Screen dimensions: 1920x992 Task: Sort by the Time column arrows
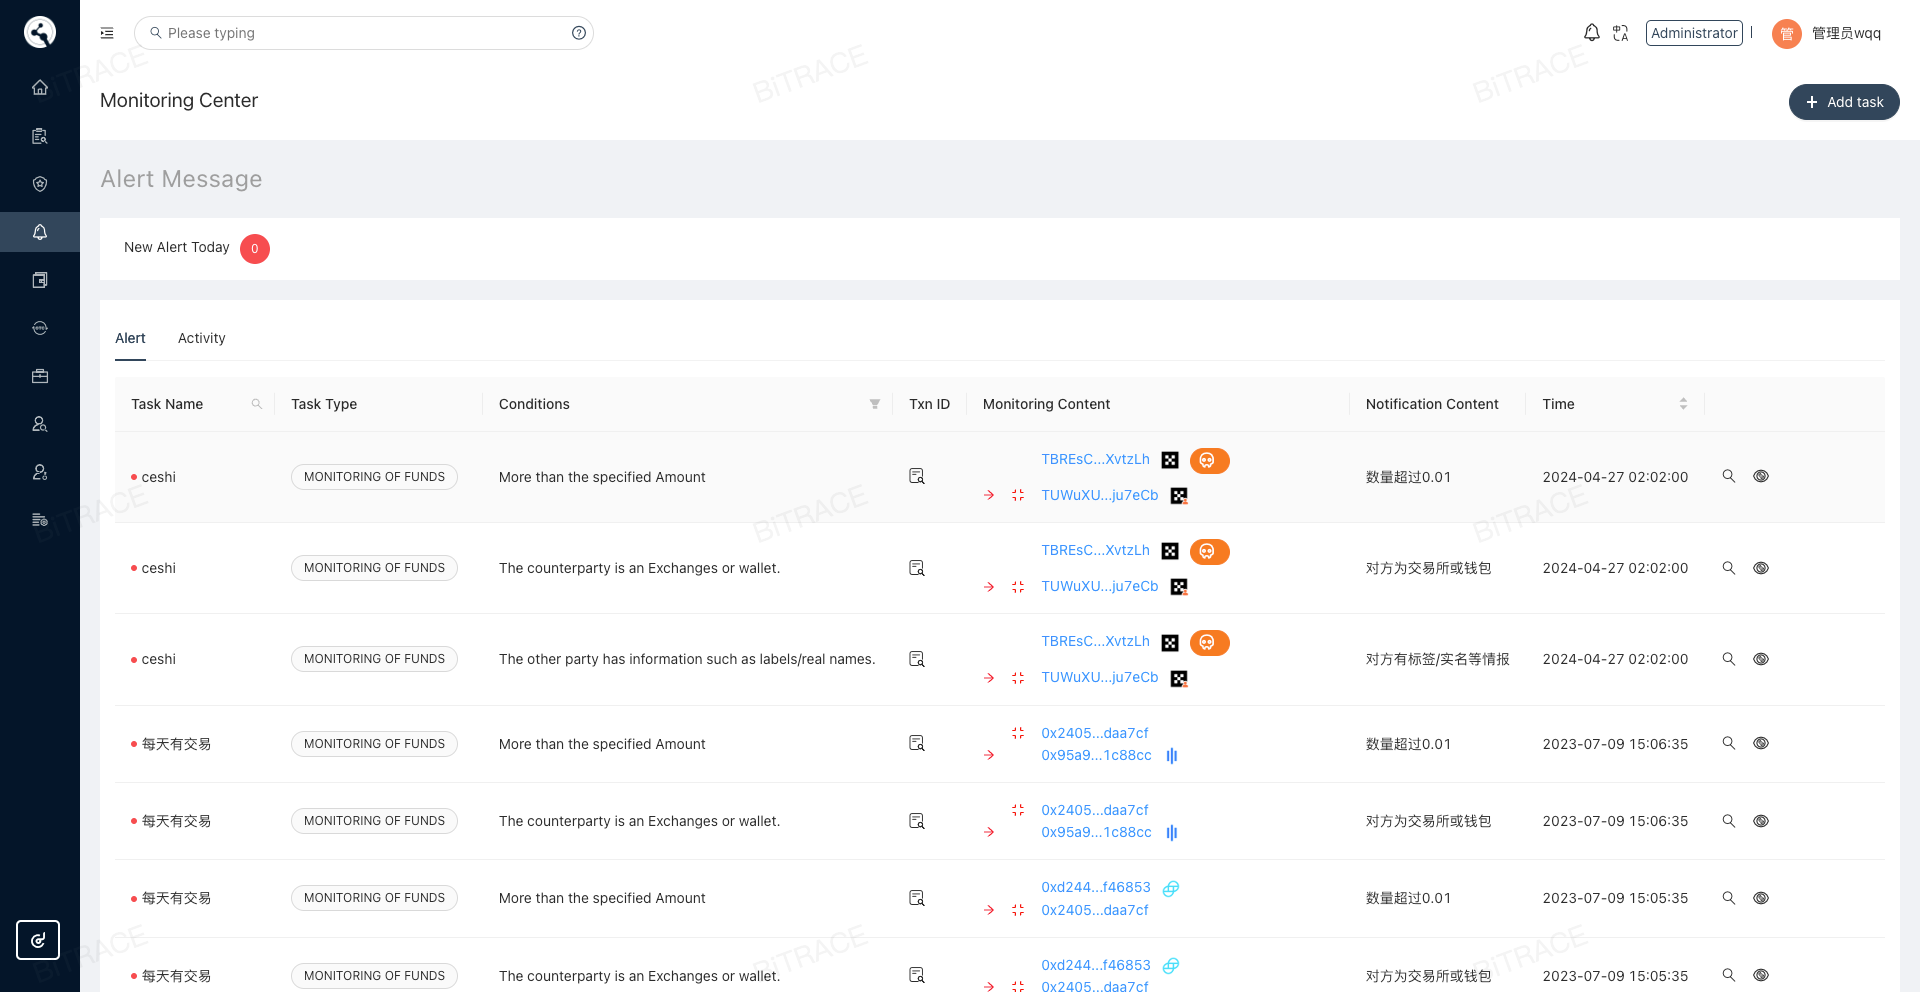click(1683, 404)
